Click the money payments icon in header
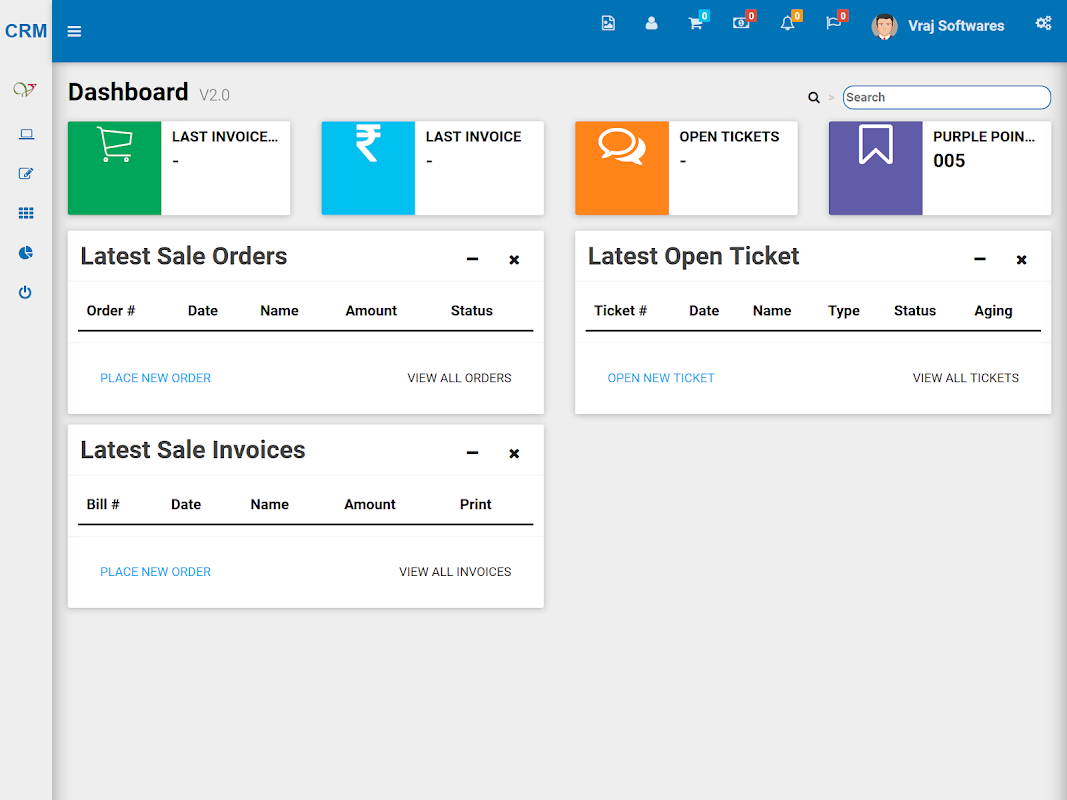1067x800 pixels. [741, 24]
